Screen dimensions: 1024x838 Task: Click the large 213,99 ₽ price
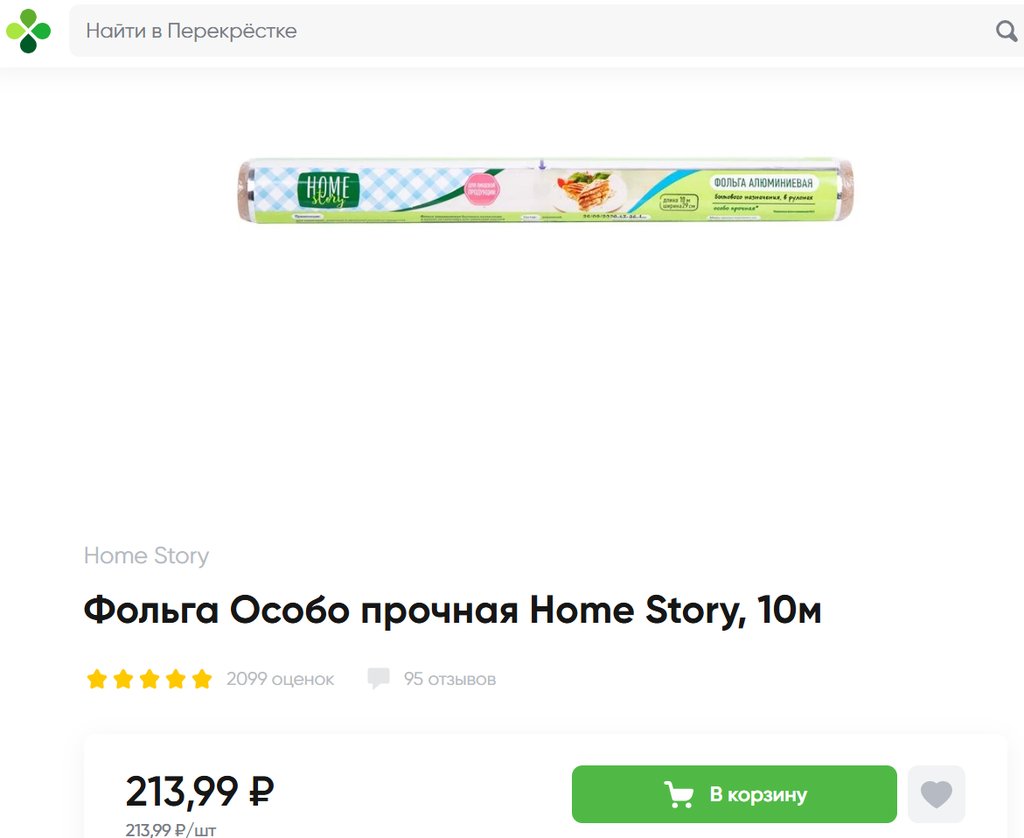click(x=199, y=792)
